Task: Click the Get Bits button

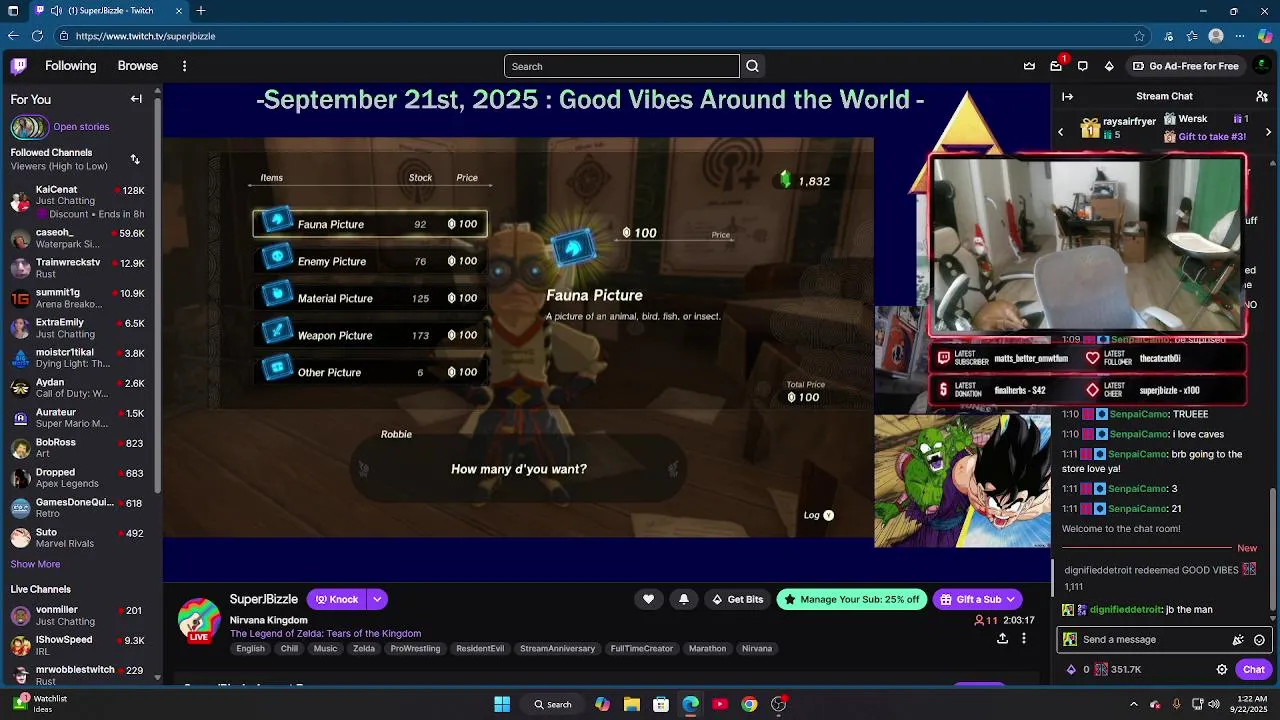Action: tap(738, 599)
